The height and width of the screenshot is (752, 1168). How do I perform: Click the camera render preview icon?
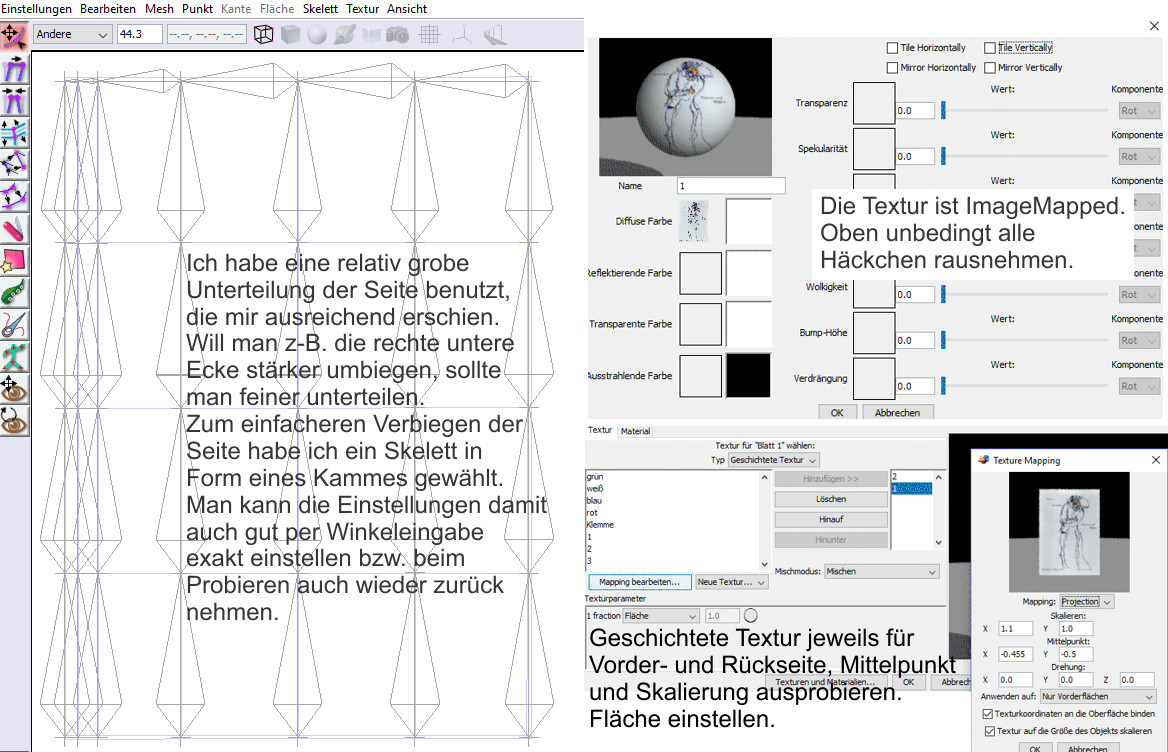click(x=398, y=34)
